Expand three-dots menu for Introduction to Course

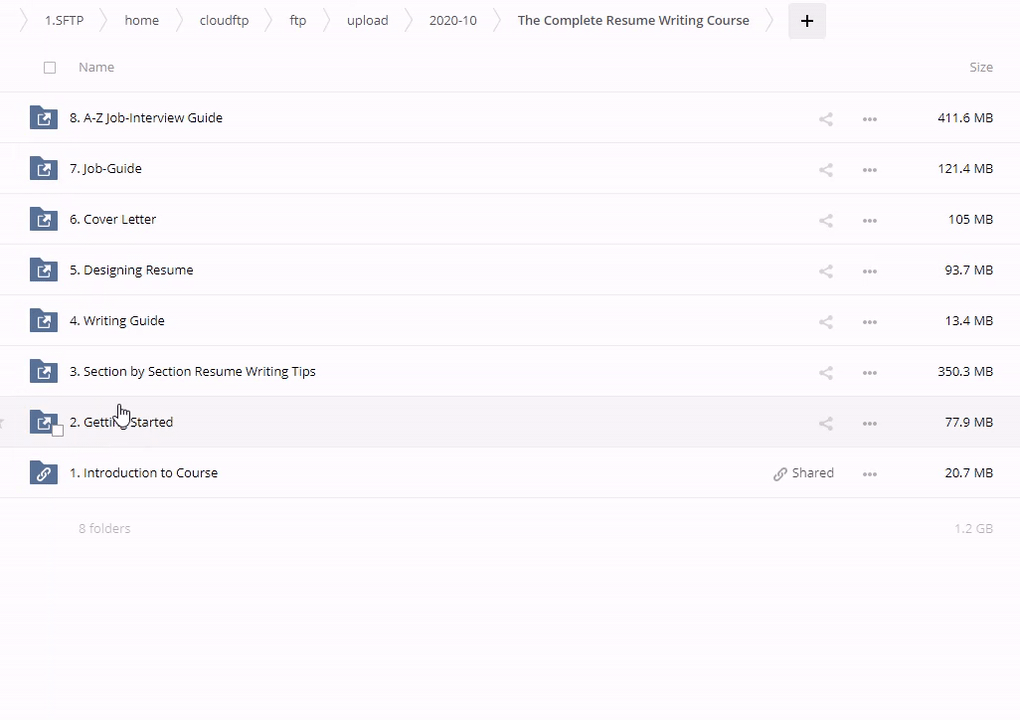pos(869,474)
